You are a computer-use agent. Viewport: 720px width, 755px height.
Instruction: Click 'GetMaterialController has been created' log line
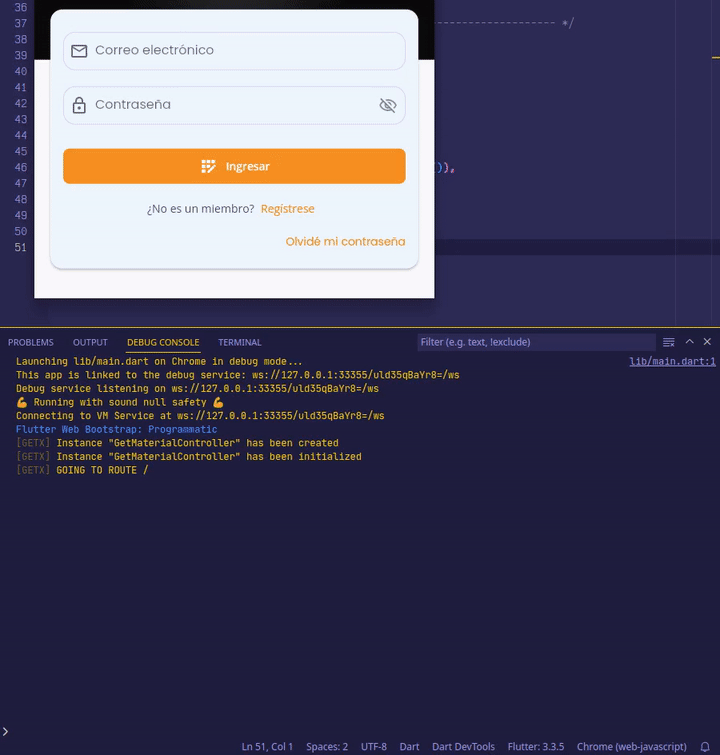177,443
